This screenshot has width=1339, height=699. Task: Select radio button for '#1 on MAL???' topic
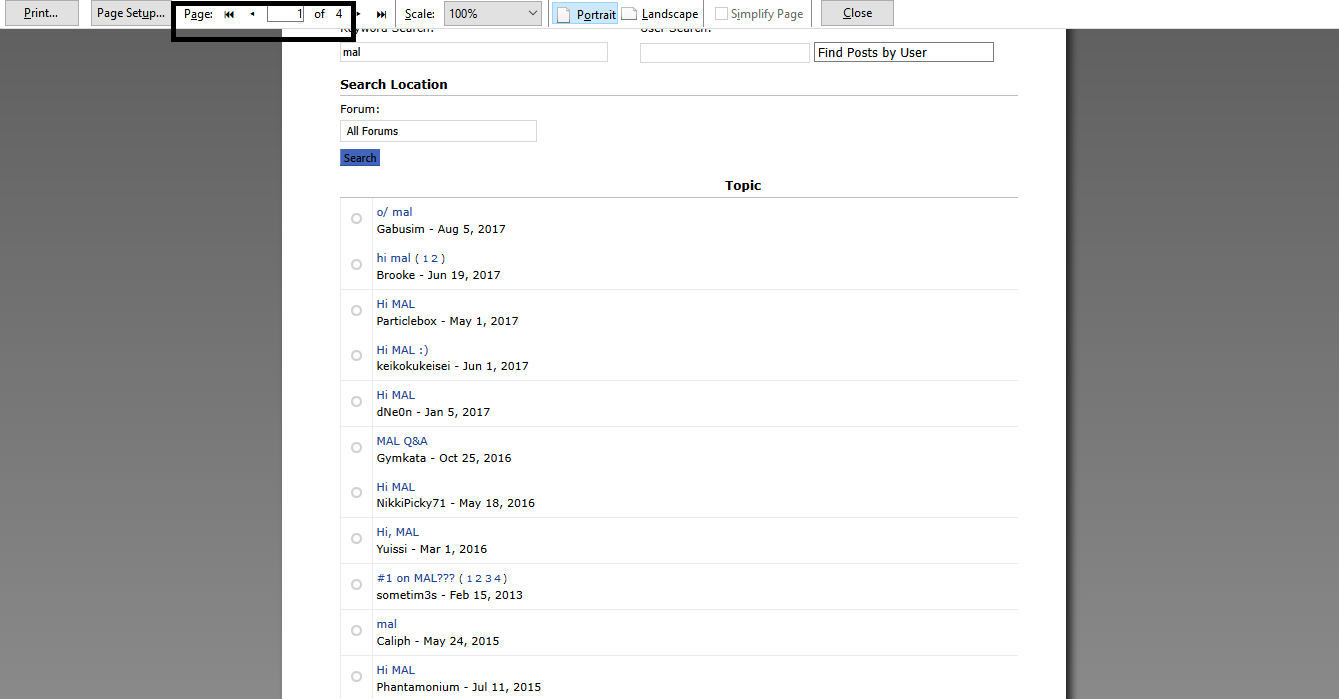[x=357, y=585]
